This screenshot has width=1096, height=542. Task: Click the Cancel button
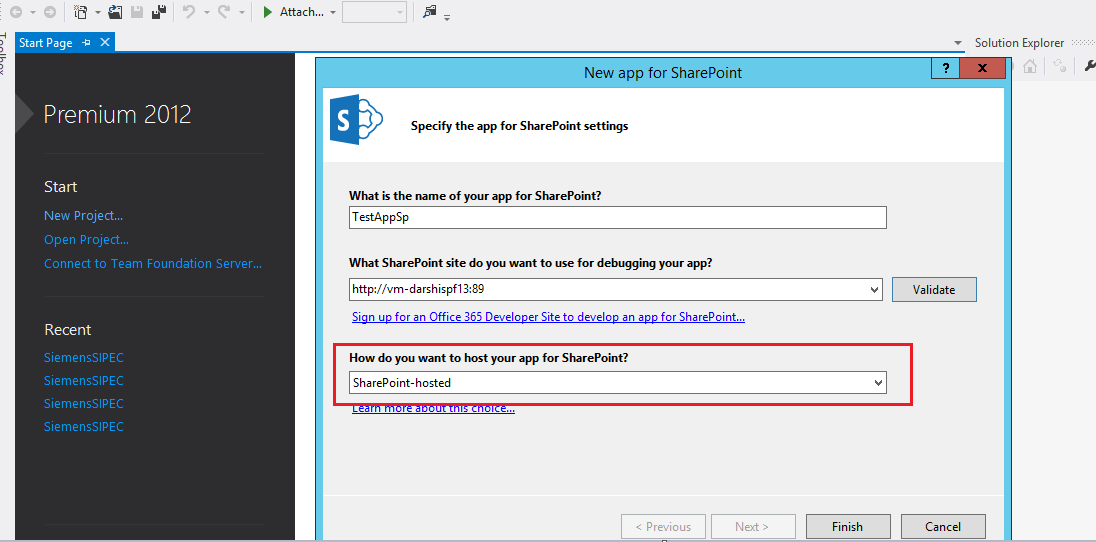943,527
